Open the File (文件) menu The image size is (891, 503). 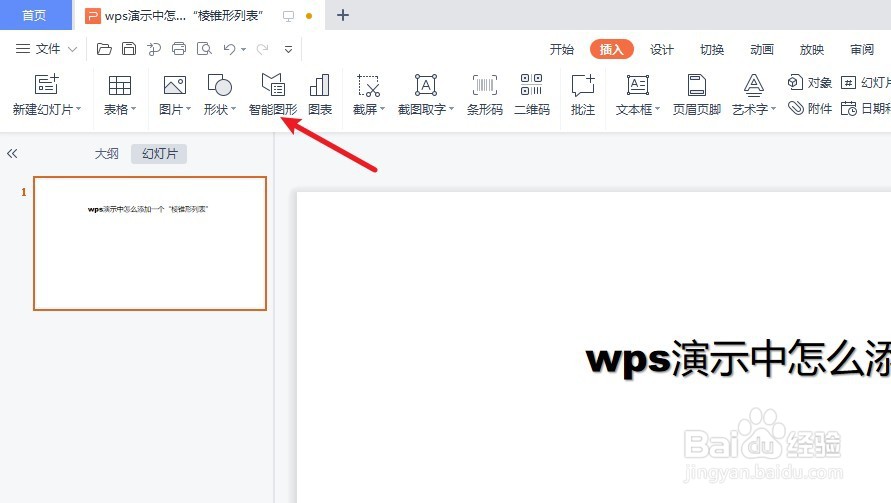click(46, 49)
